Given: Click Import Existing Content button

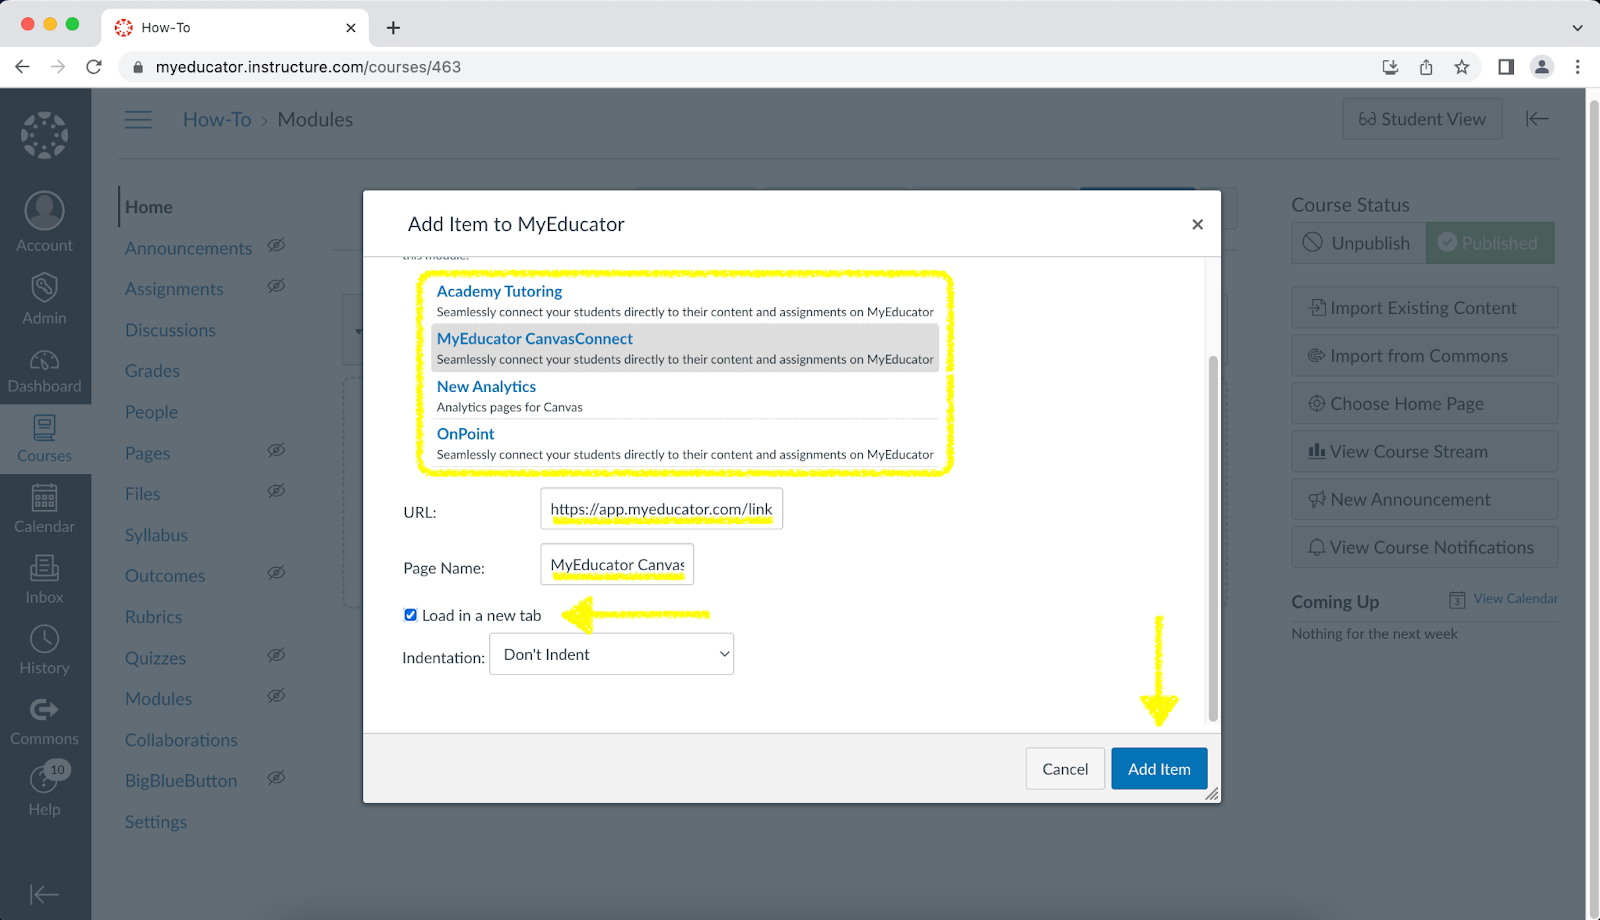Looking at the screenshot, I should tap(1424, 308).
